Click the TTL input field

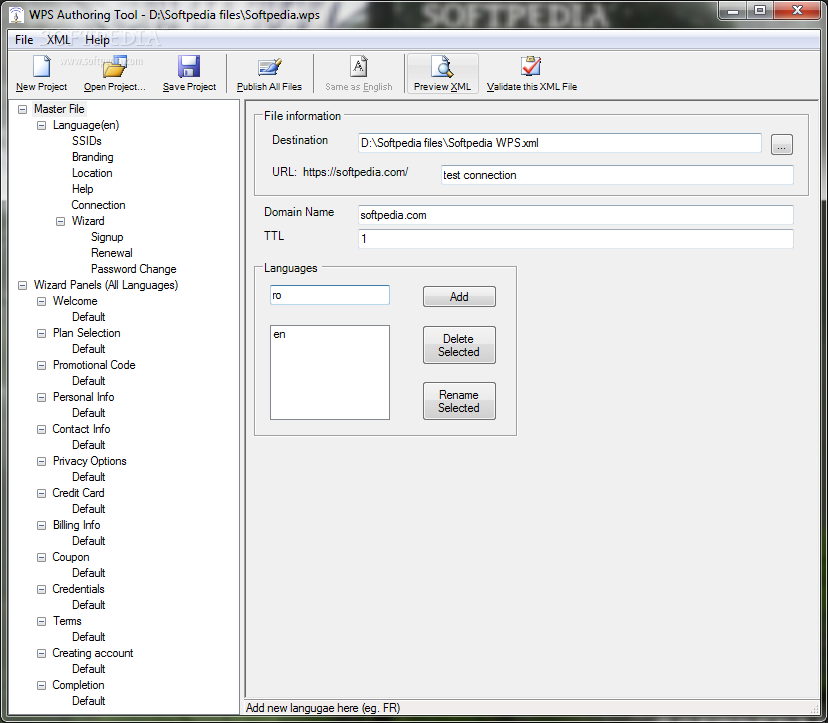point(576,239)
